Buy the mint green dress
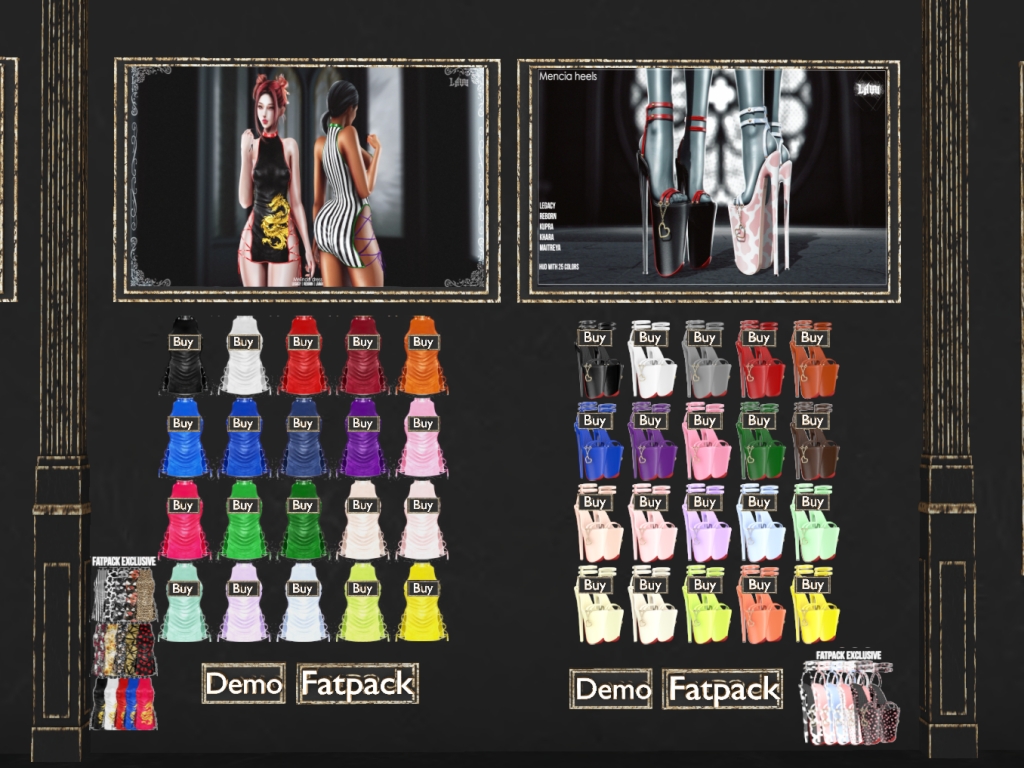 (184, 589)
